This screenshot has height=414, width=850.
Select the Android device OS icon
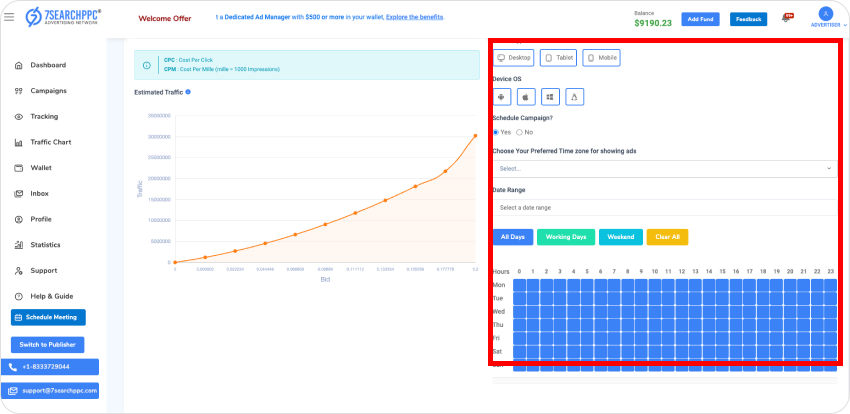[x=502, y=97]
